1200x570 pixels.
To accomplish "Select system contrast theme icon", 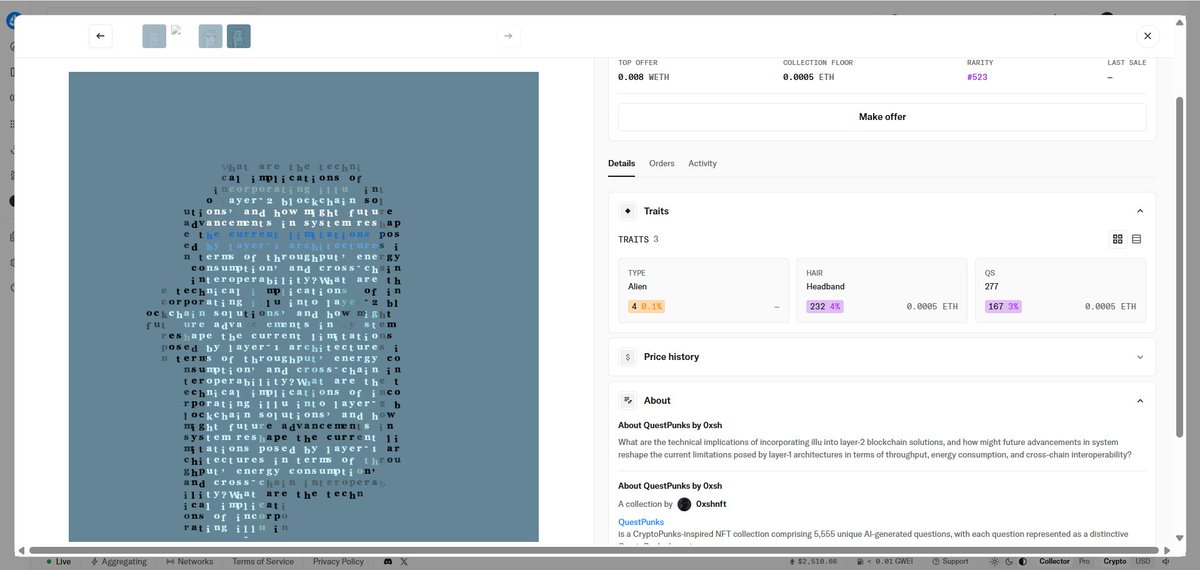I will pyautogui.click(x=1023, y=562).
